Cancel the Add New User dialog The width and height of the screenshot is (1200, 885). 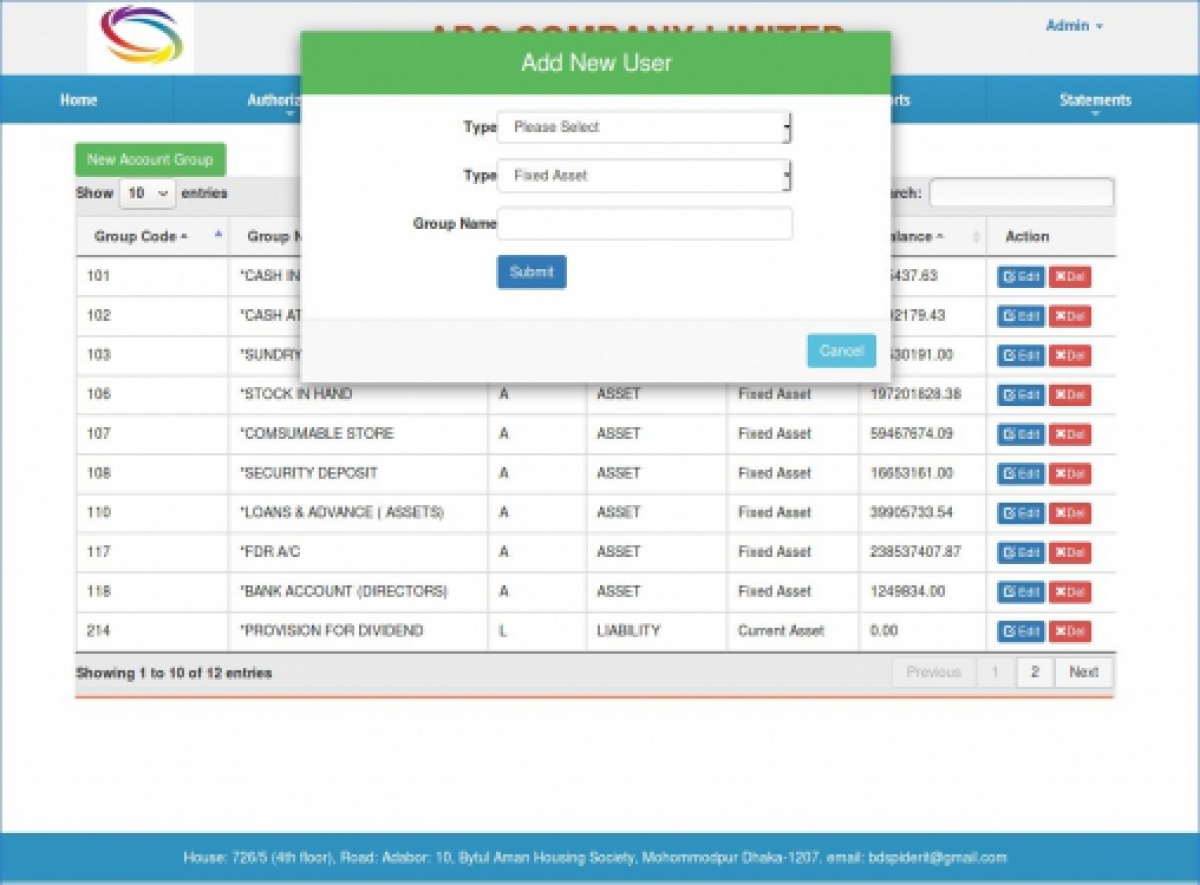(x=840, y=350)
